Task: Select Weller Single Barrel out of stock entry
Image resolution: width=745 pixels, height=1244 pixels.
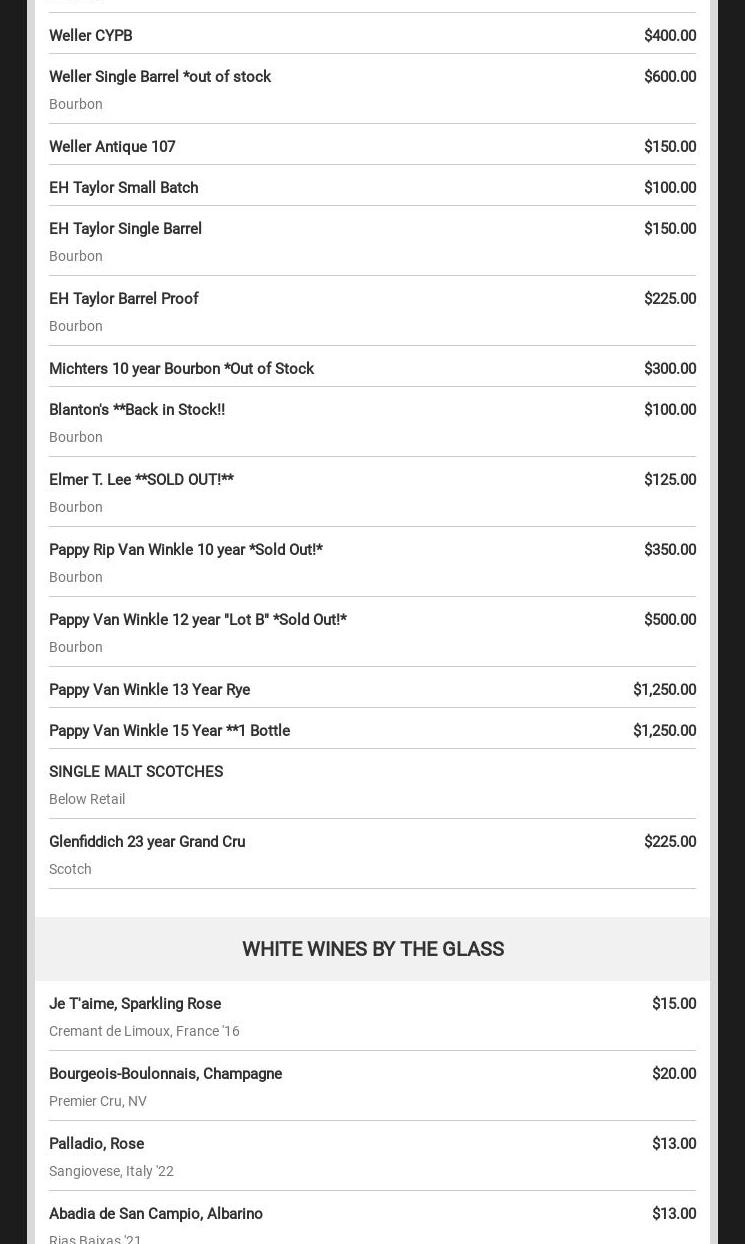Action: click(x=160, y=77)
